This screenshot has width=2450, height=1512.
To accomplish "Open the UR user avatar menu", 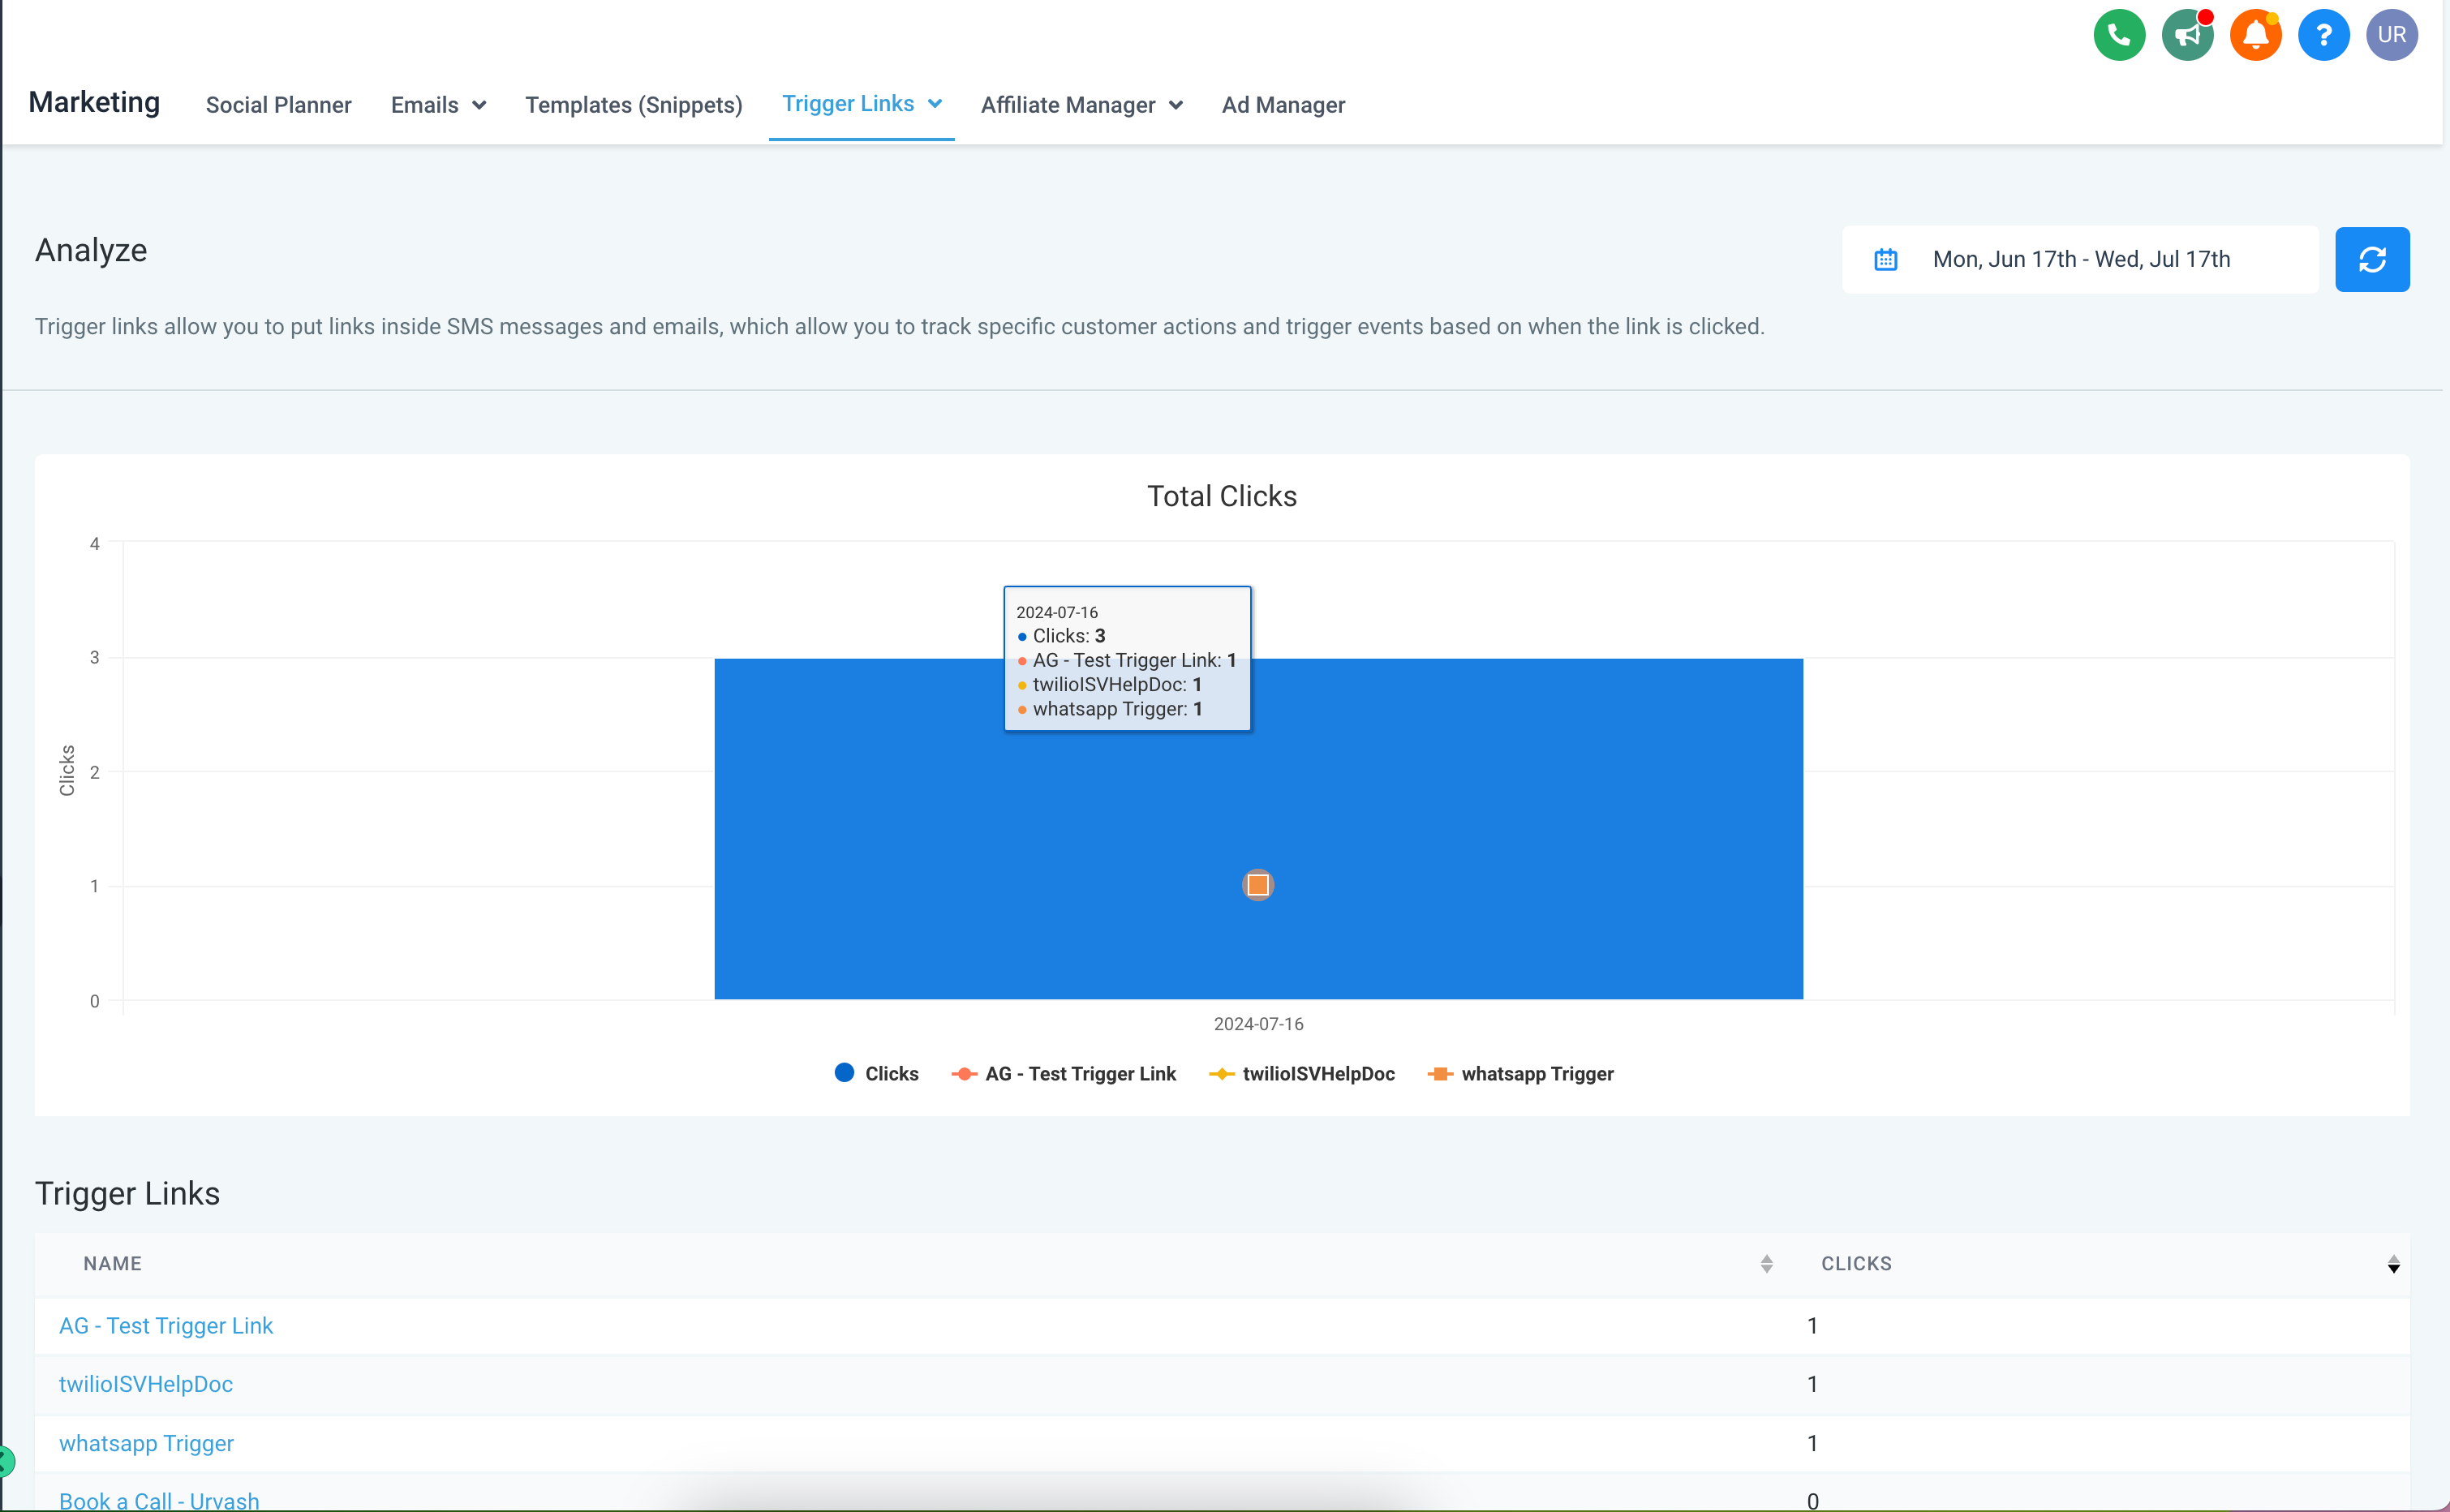I will pos(2390,36).
